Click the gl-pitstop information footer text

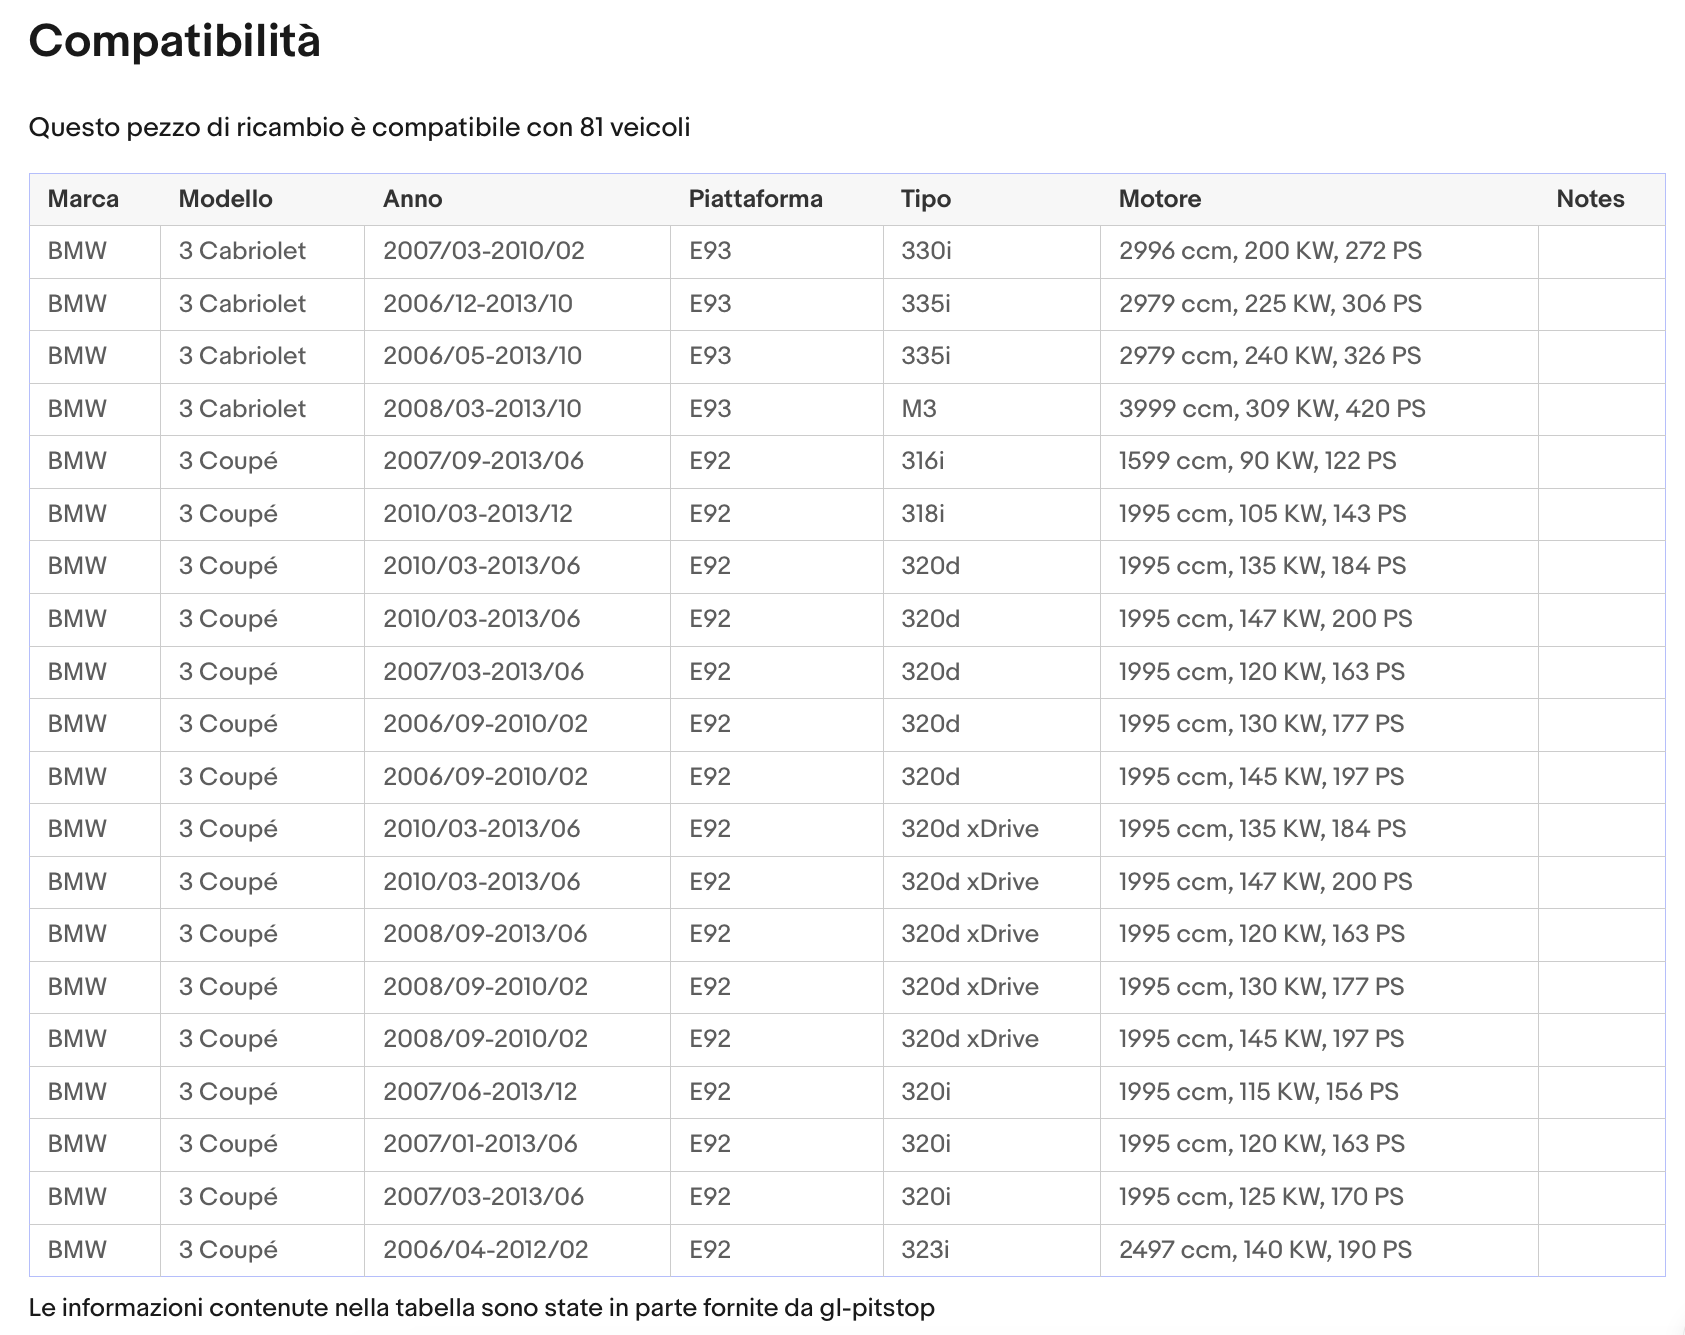(x=481, y=1307)
